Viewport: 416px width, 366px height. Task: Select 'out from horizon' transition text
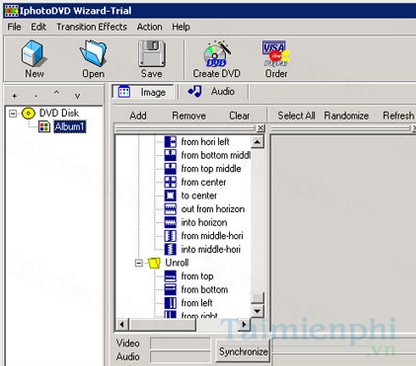click(213, 209)
